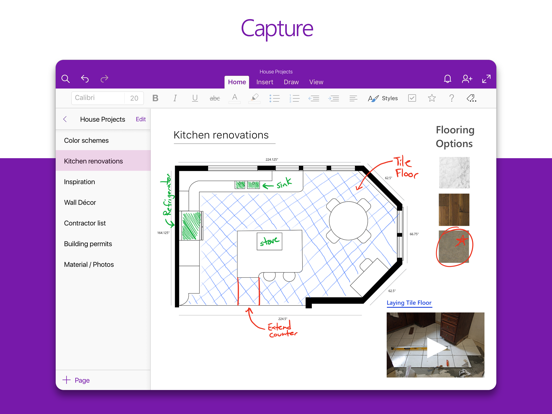The width and height of the screenshot is (552, 414).
Task: Switch to the Insert tab
Action: (265, 82)
